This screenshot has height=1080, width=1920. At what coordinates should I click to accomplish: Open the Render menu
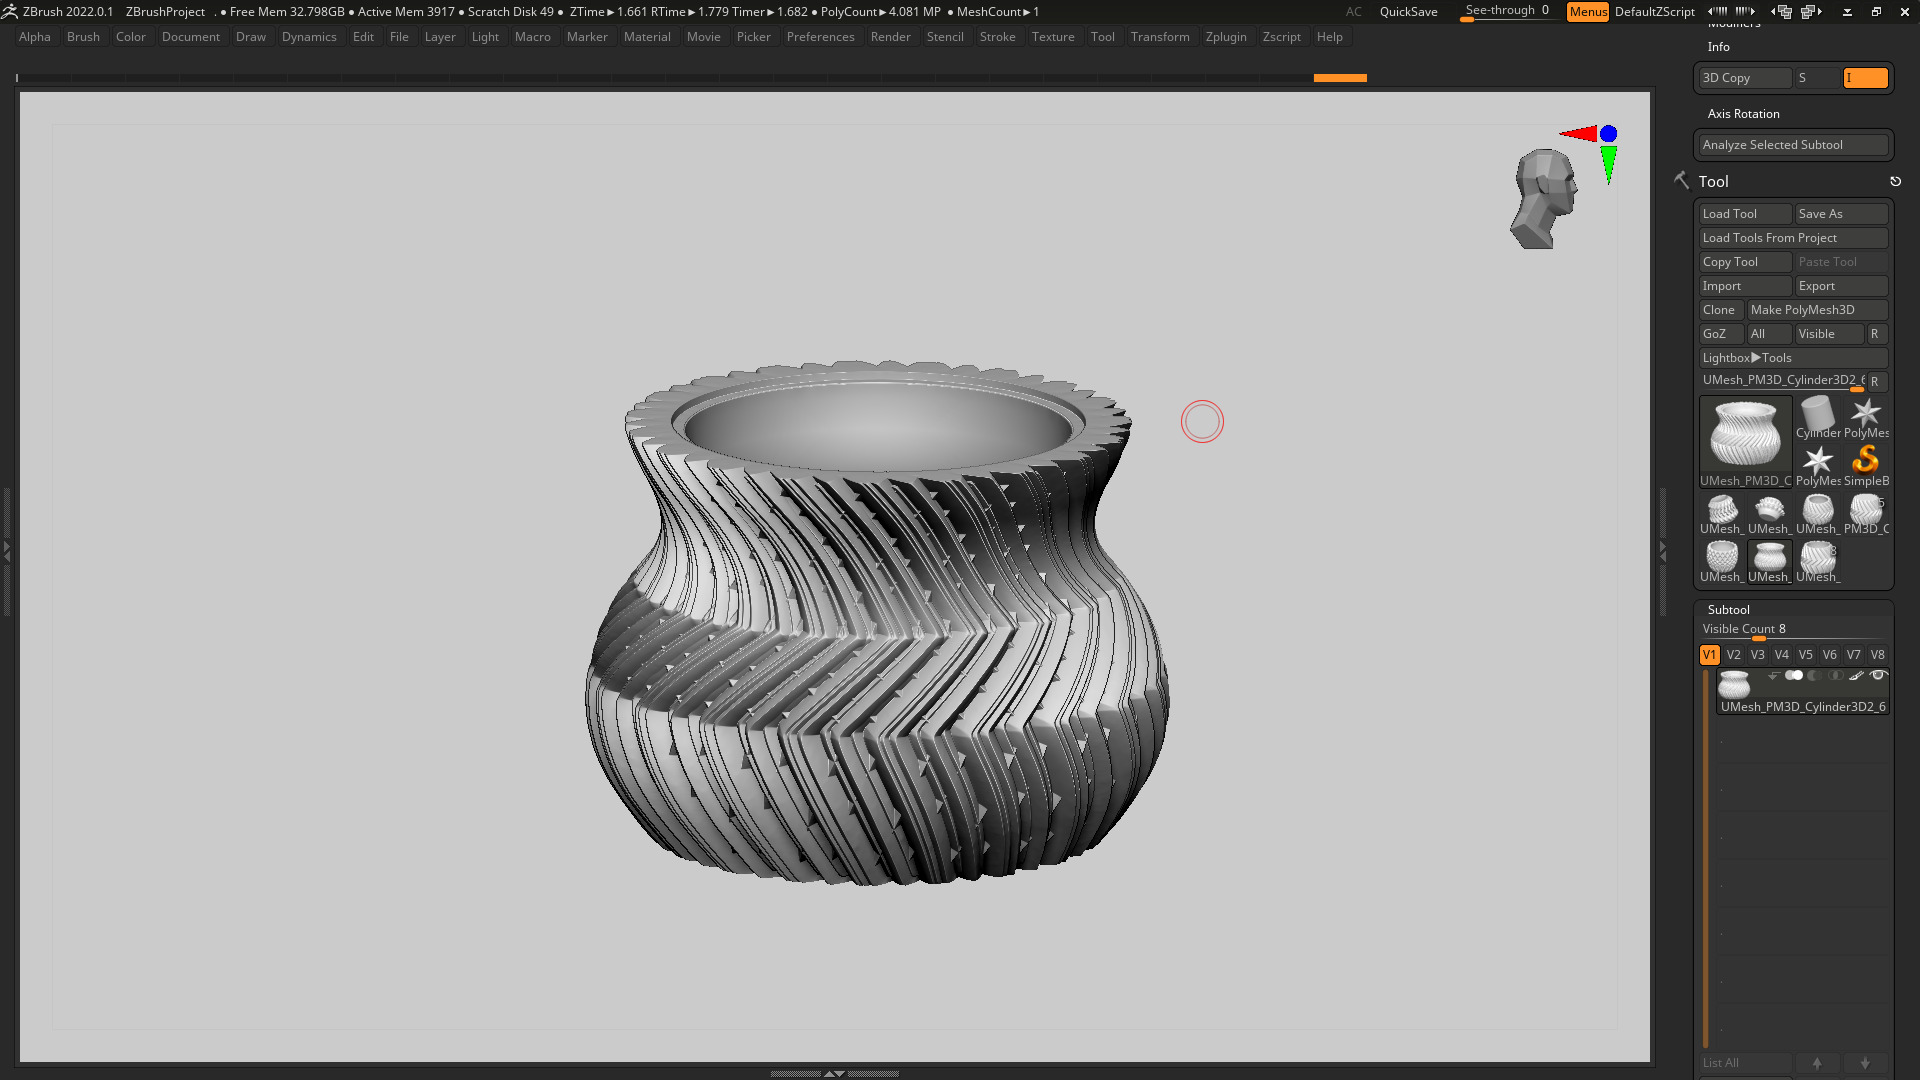pos(890,37)
